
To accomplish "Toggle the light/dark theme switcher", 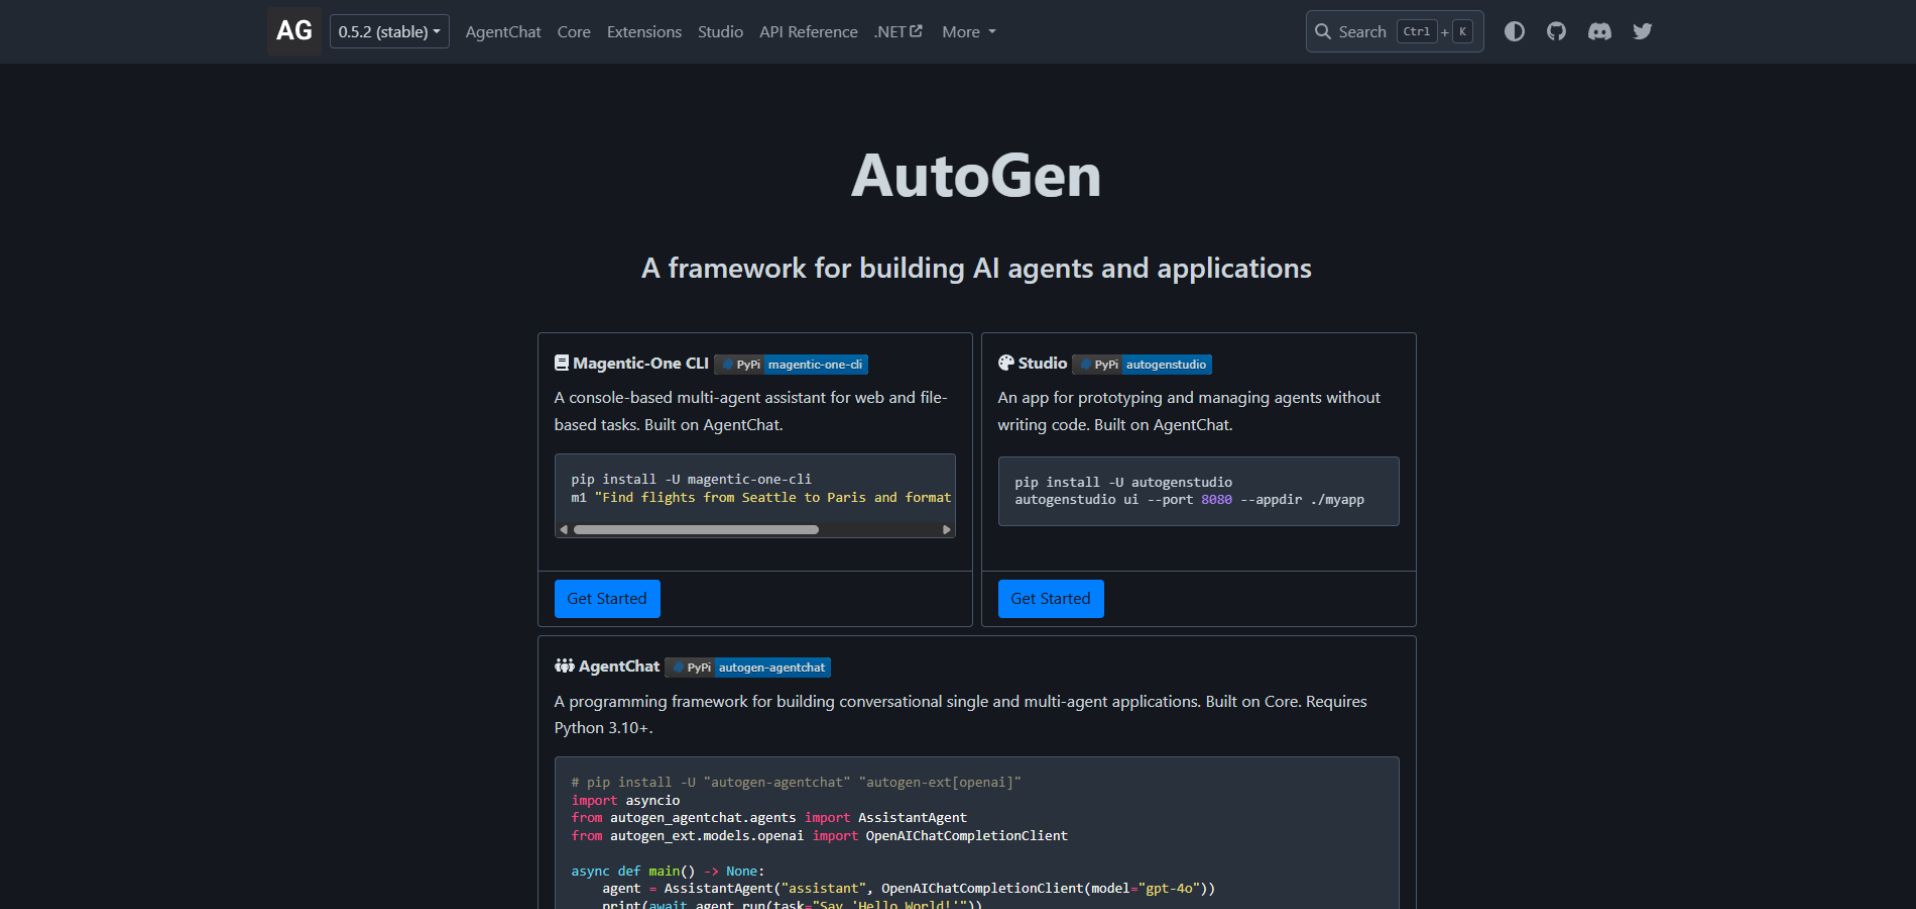I will coord(1514,31).
